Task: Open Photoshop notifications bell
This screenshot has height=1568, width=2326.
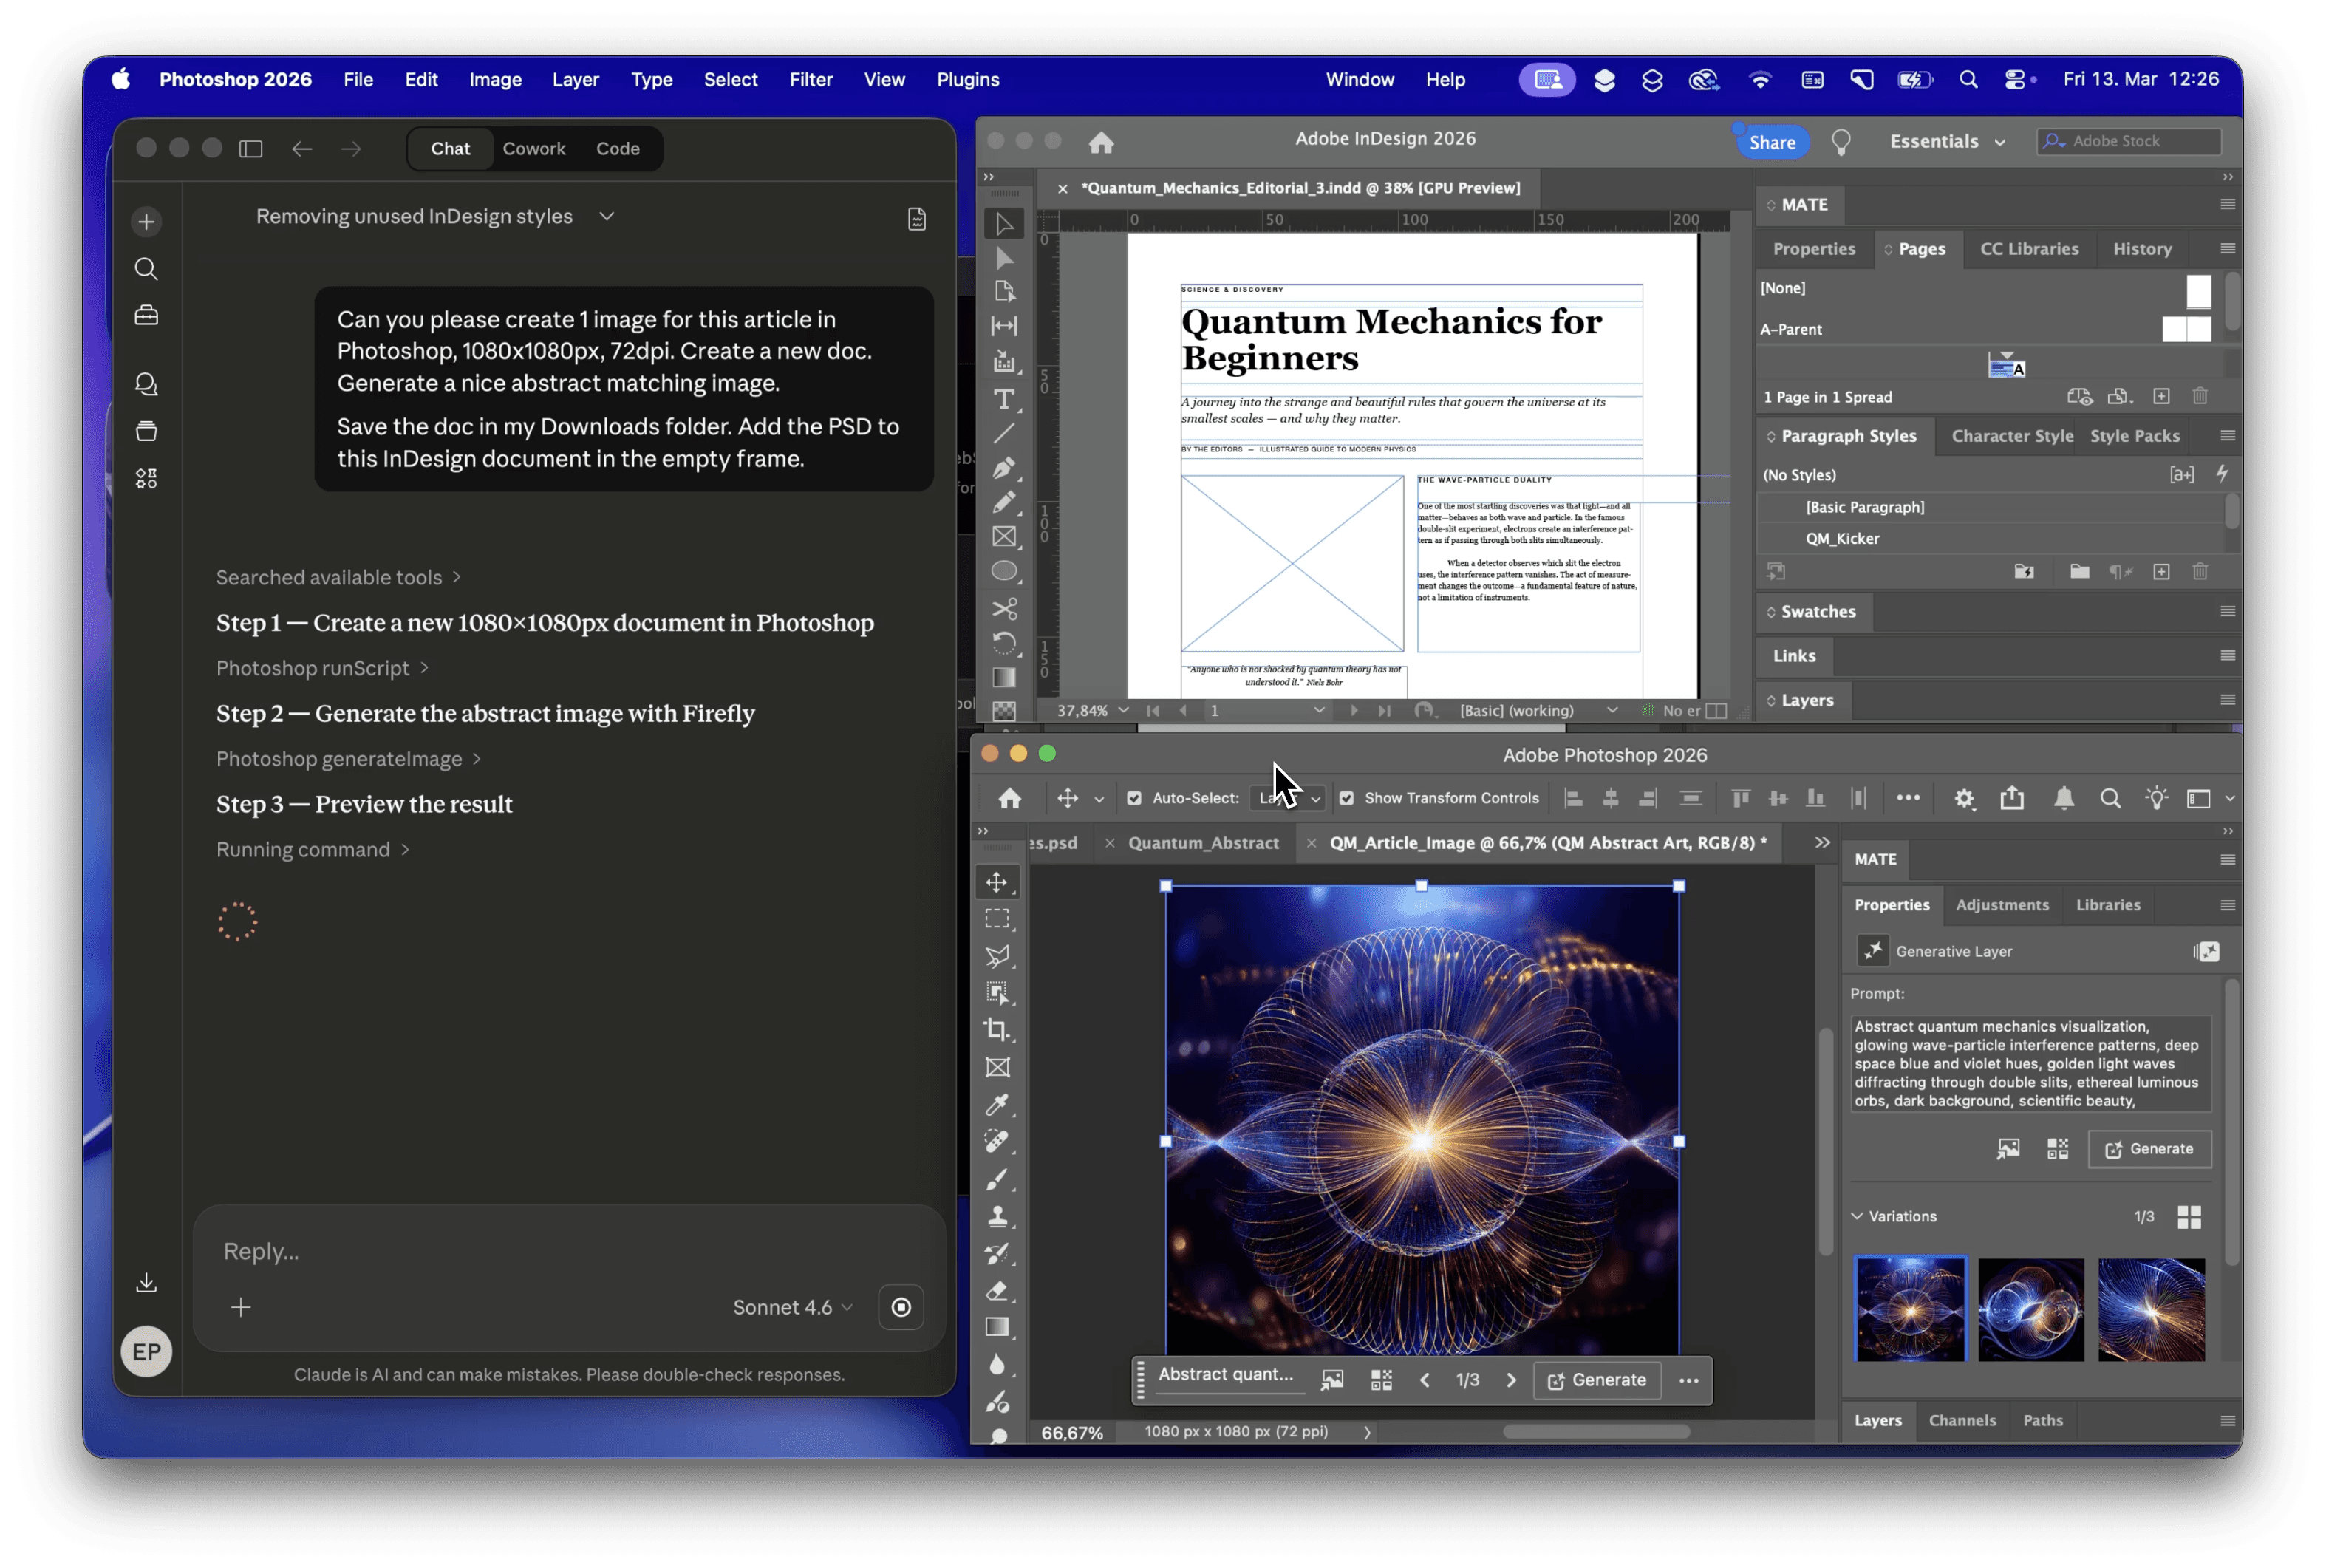Action: tap(2063, 798)
